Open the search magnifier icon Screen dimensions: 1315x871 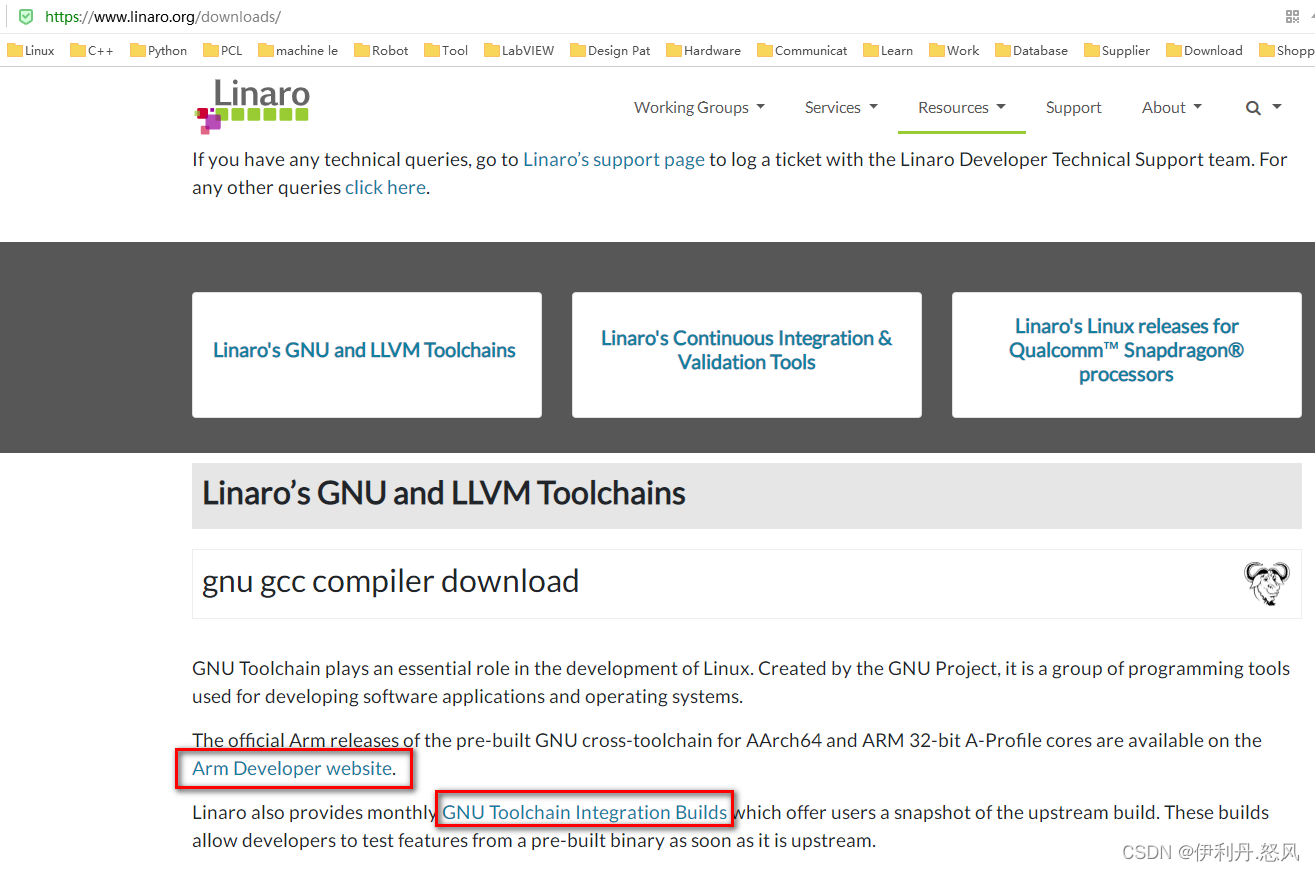(x=1253, y=108)
